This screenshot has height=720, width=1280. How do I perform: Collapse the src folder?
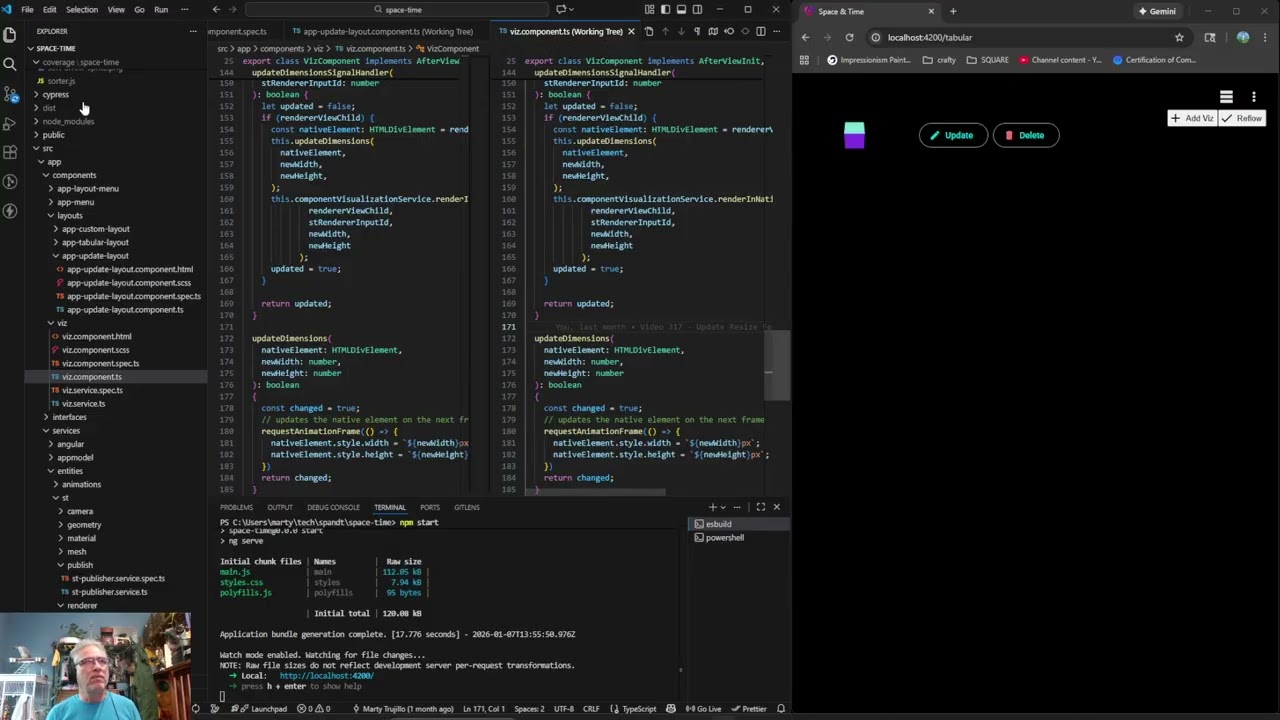tap(47, 148)
